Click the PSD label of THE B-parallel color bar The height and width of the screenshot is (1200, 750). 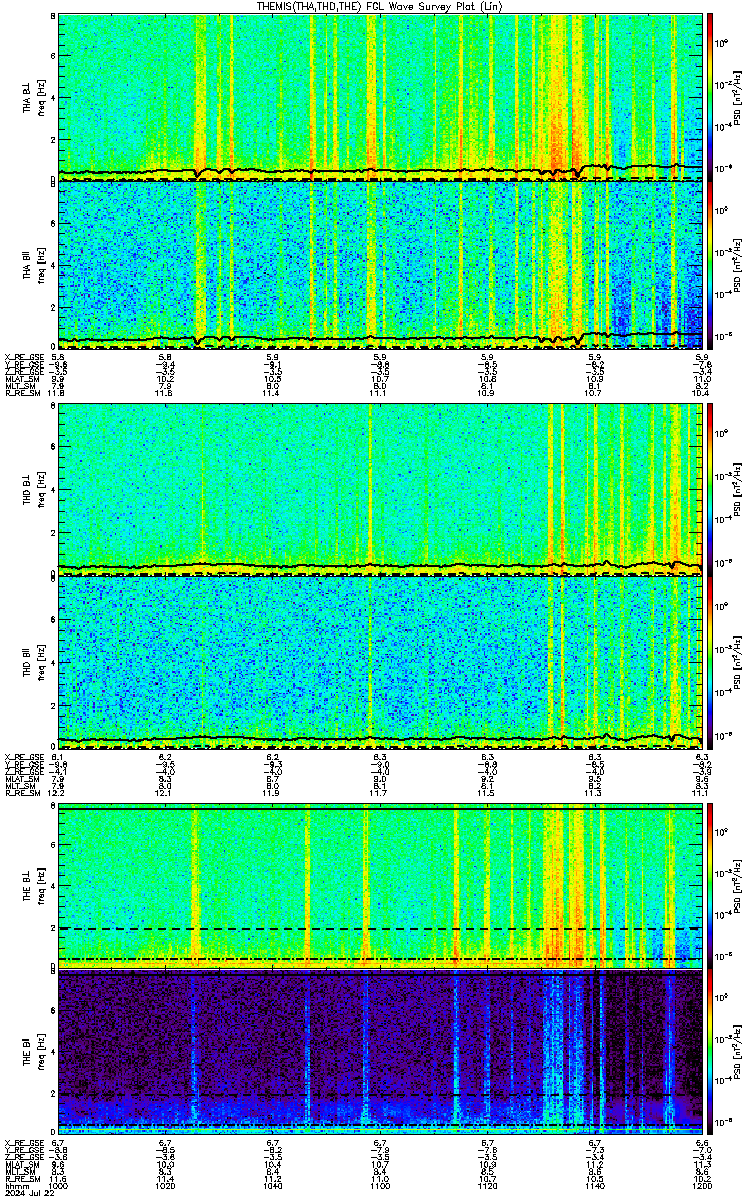point(737,1053)
